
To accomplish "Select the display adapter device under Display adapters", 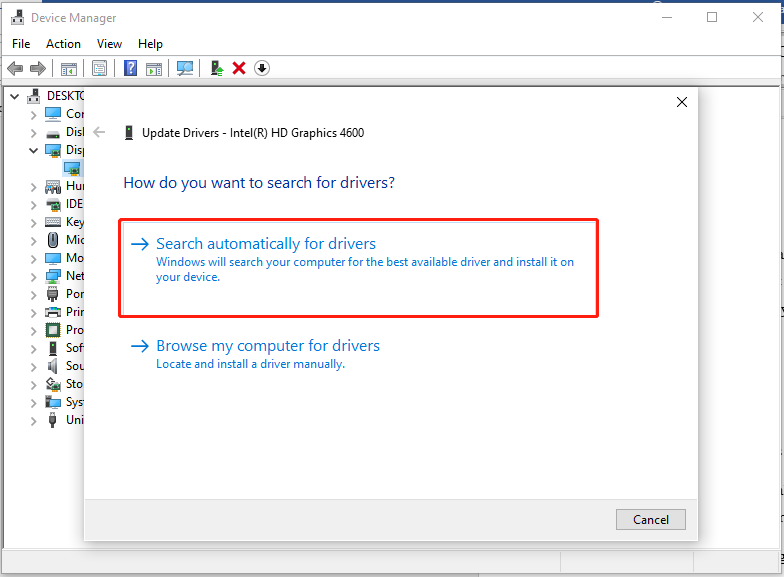I will (x=72, y=168).
